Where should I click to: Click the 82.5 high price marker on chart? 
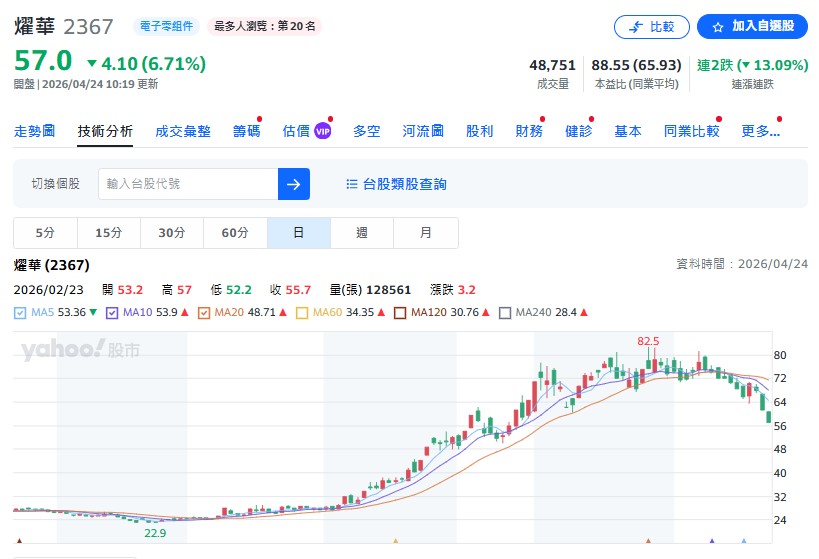pyautogui.click(x=648, y=341)
